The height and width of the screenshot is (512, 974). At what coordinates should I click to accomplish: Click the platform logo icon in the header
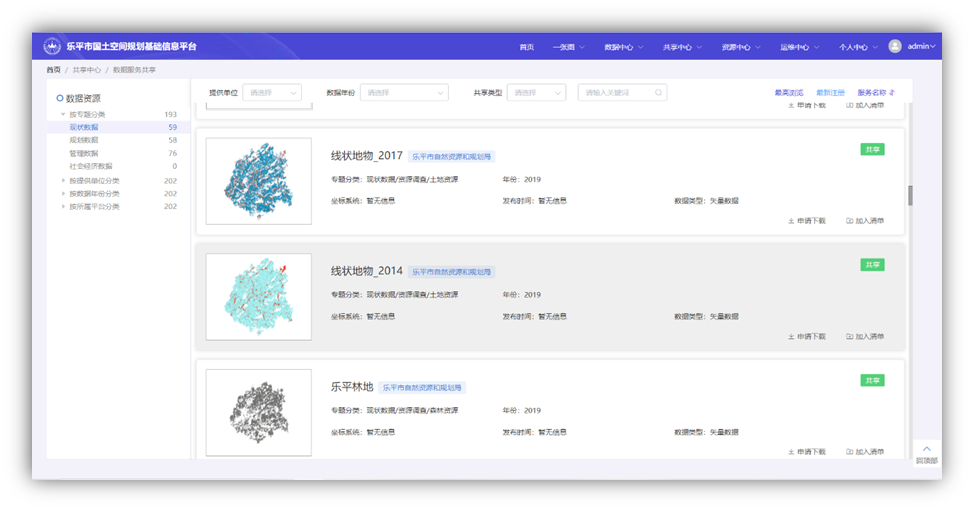point(53,46)
